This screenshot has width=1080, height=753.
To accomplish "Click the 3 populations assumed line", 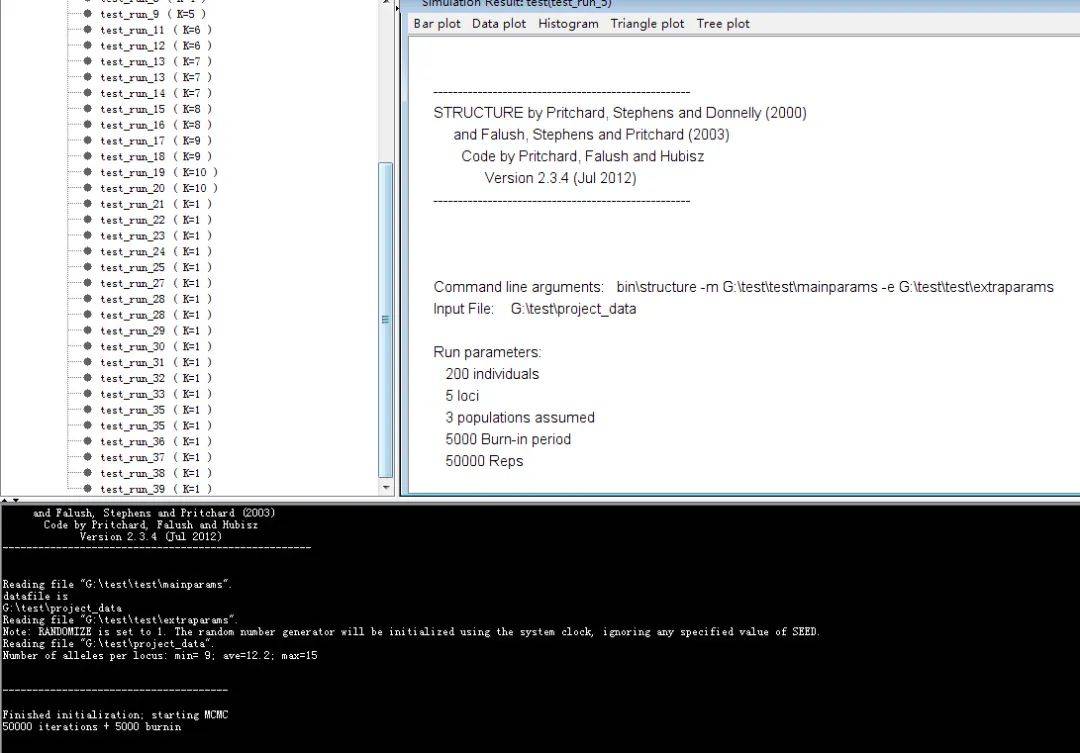I will coord(520,417).
